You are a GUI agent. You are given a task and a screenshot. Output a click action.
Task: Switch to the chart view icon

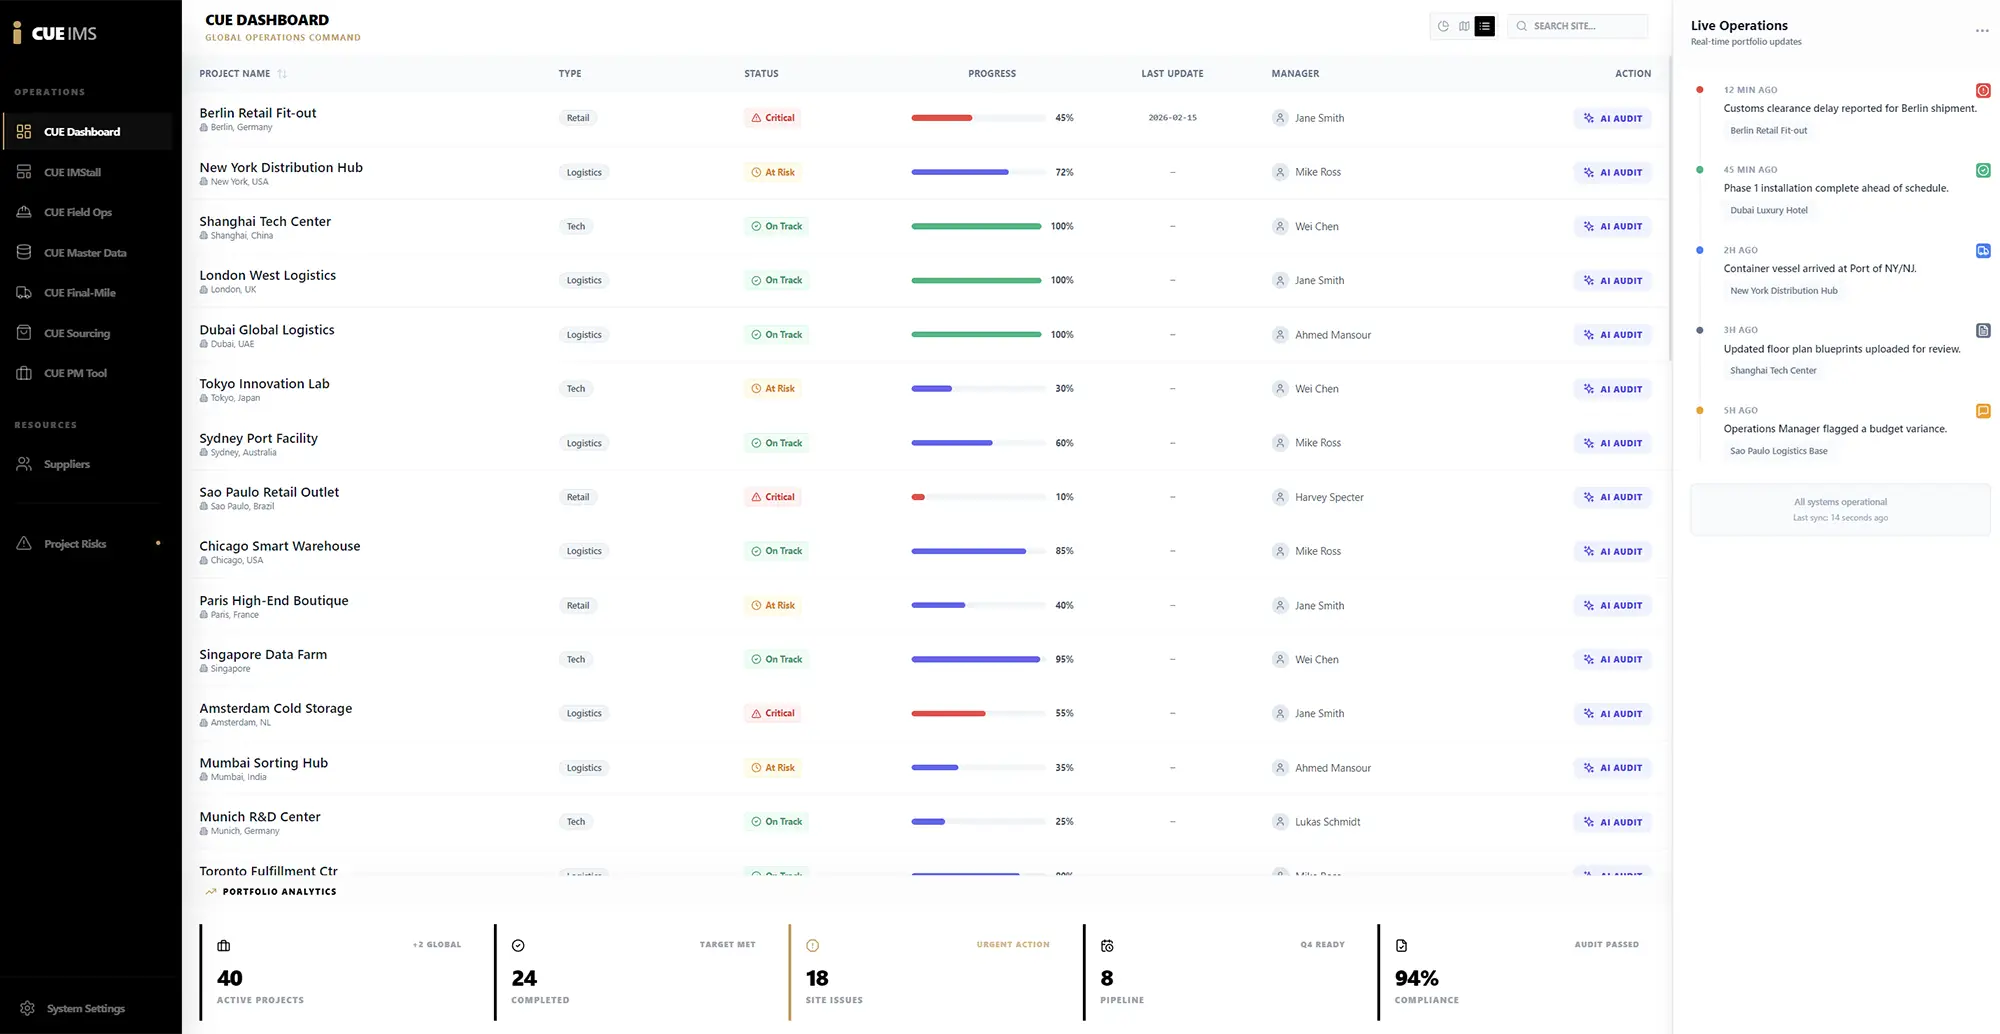click(1443, 26)
